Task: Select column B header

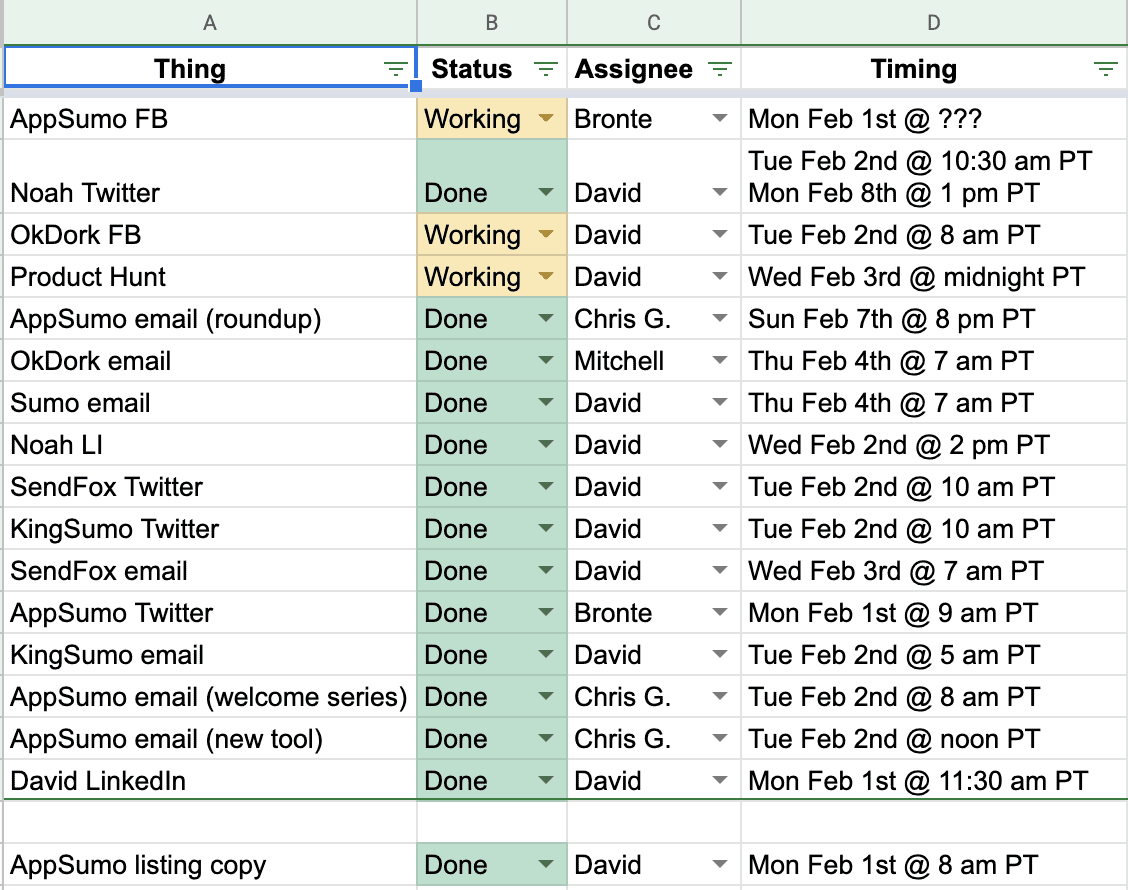Action: pyautogui.click(x=492, y=22)
